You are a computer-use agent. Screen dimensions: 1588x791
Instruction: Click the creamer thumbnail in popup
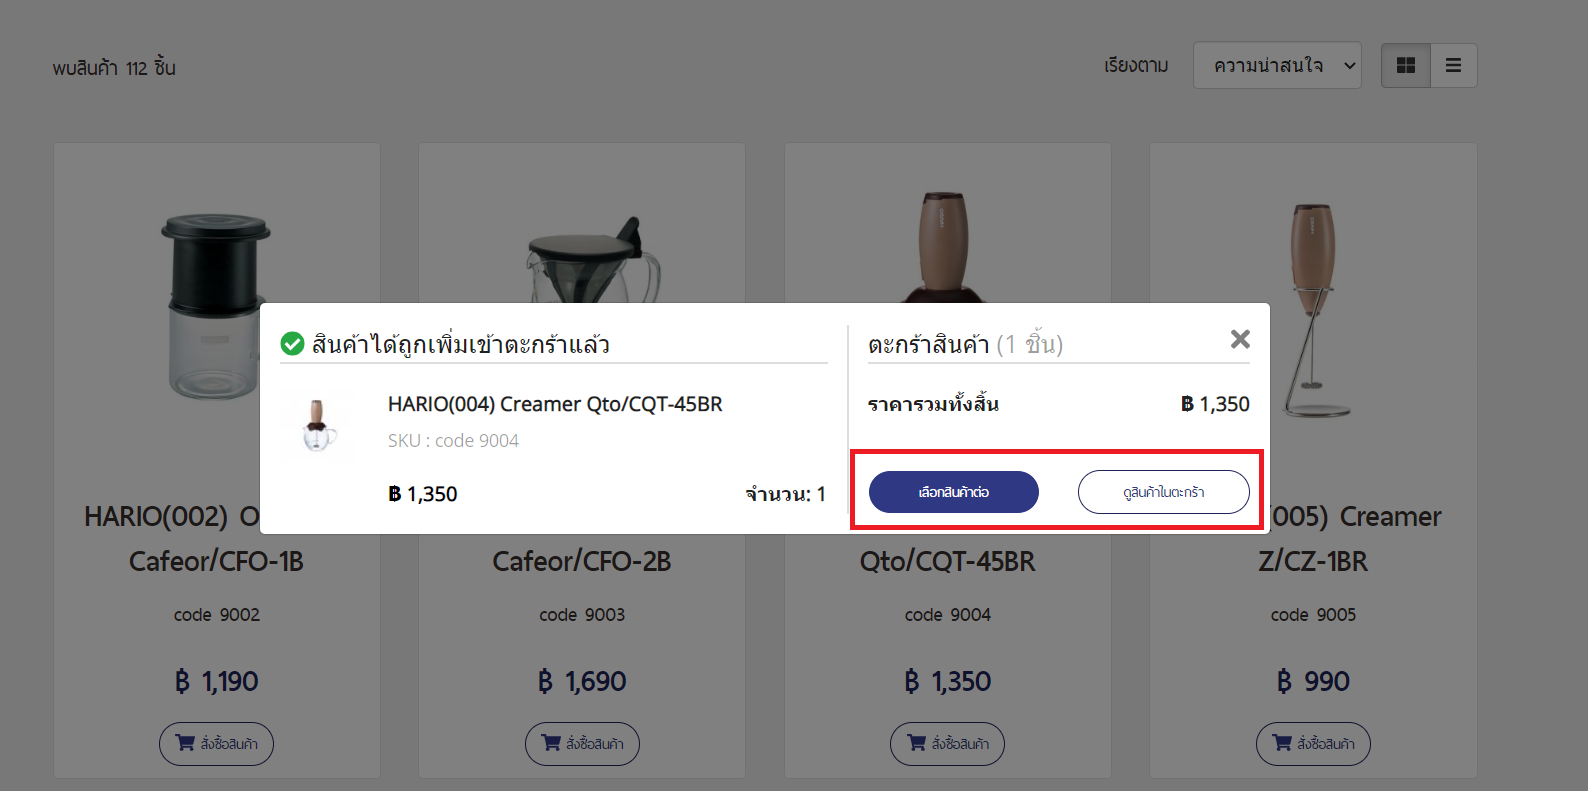[x=318, y=425]
